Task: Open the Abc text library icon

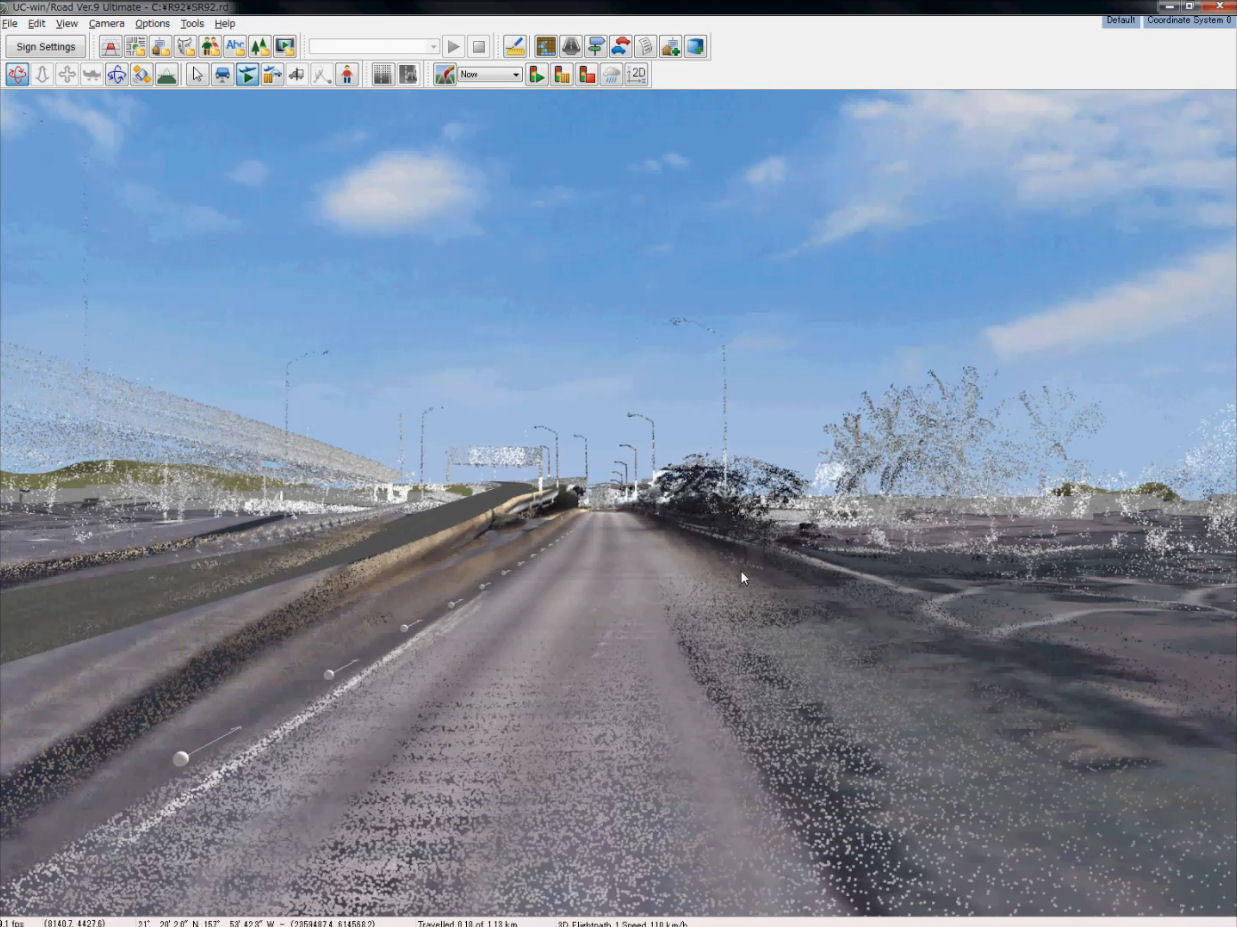Action: pos(235,47)
